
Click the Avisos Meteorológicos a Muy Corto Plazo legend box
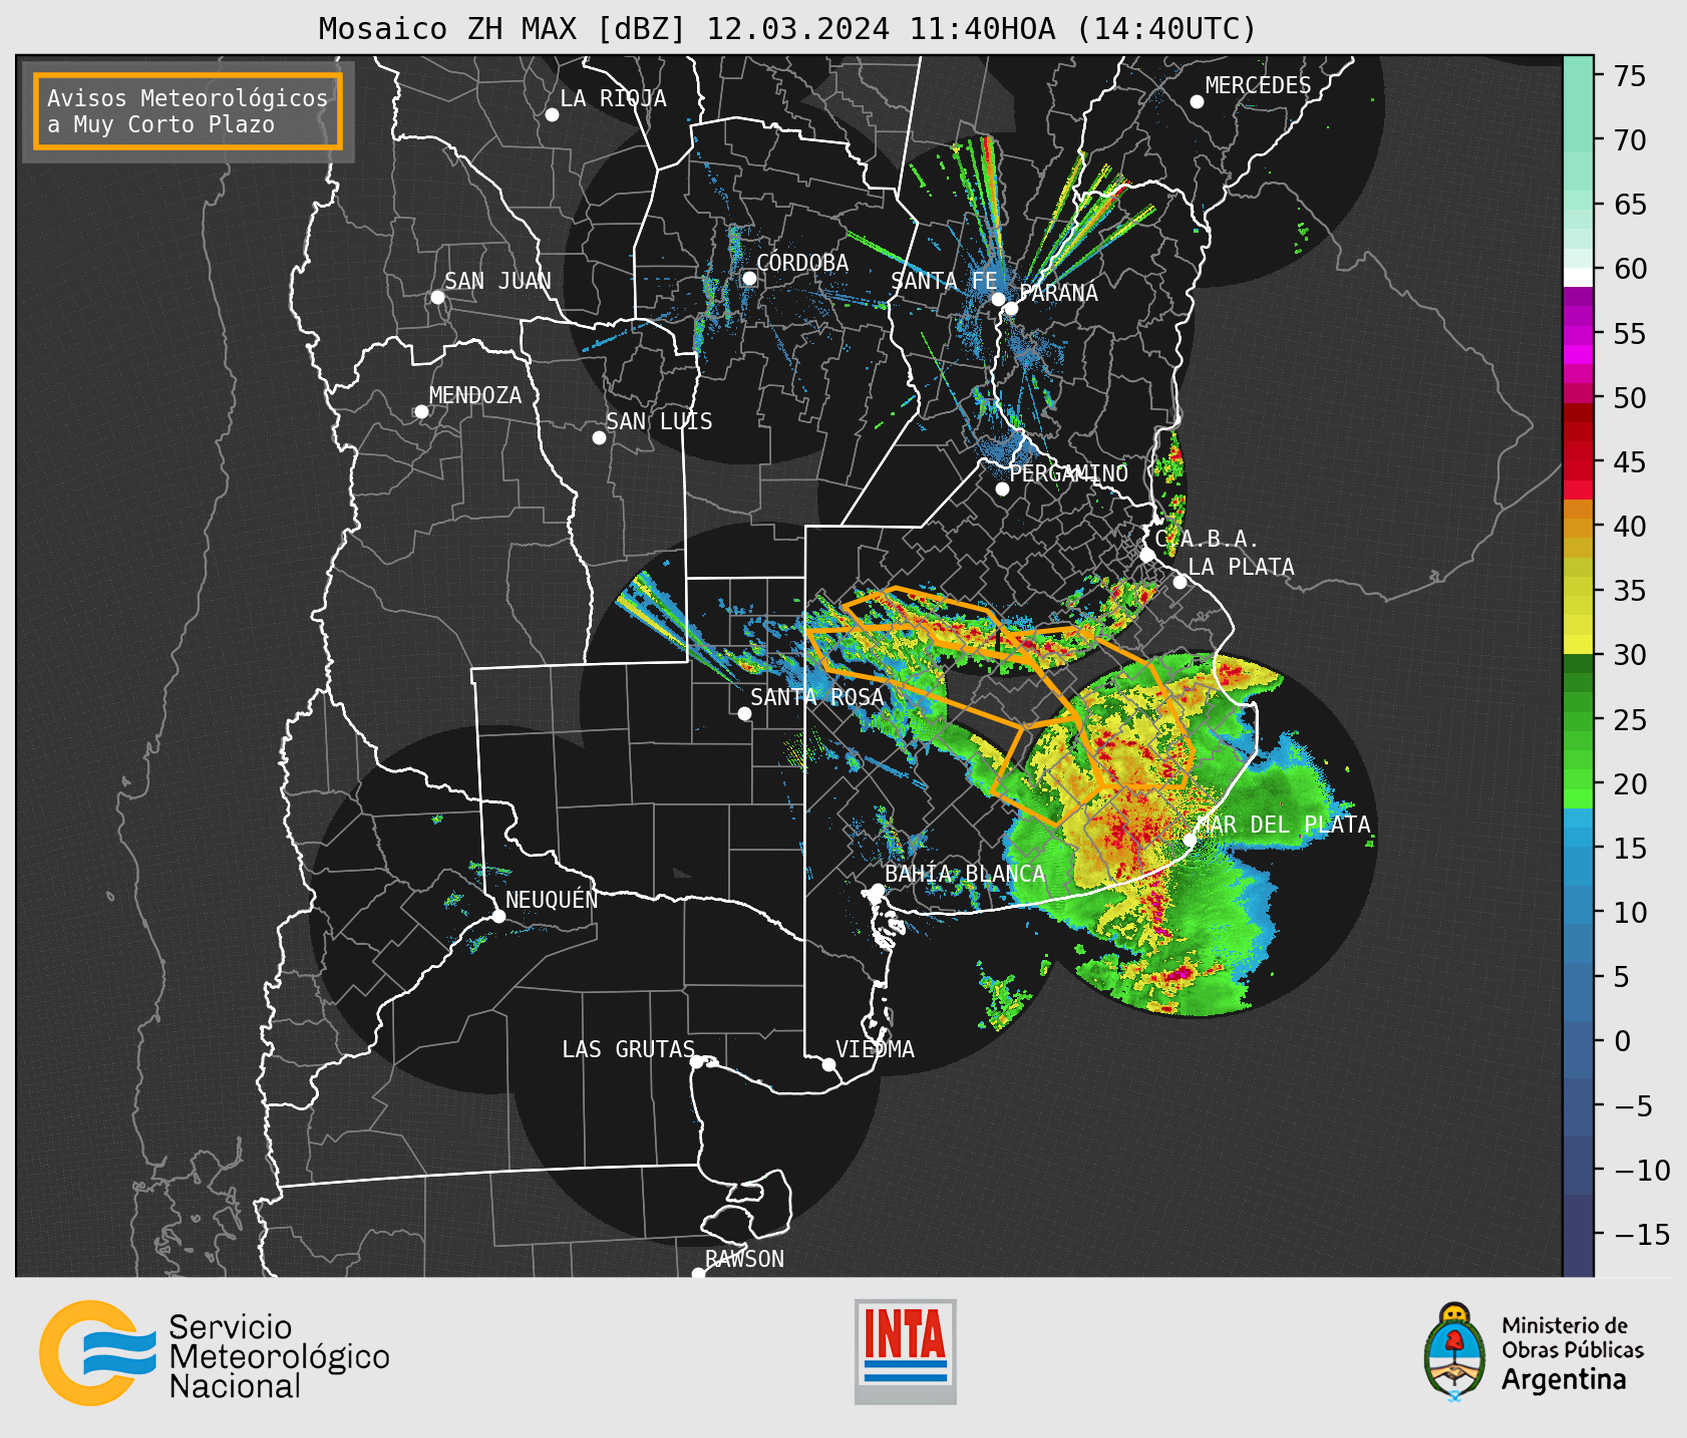pyautogui.click(x=188, y=111)
